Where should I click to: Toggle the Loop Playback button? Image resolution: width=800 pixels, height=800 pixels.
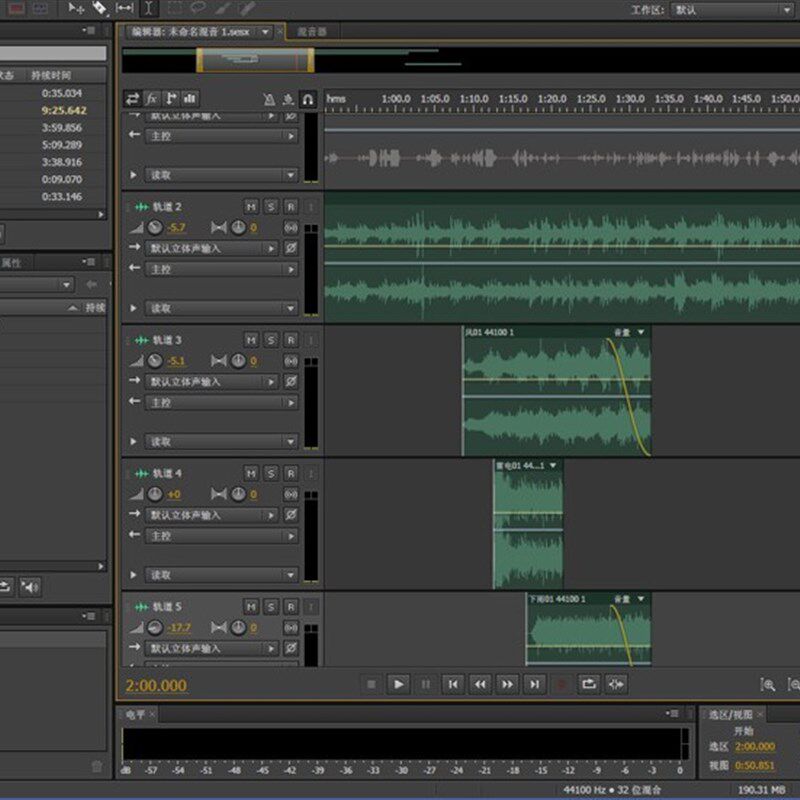pos(589,684)
